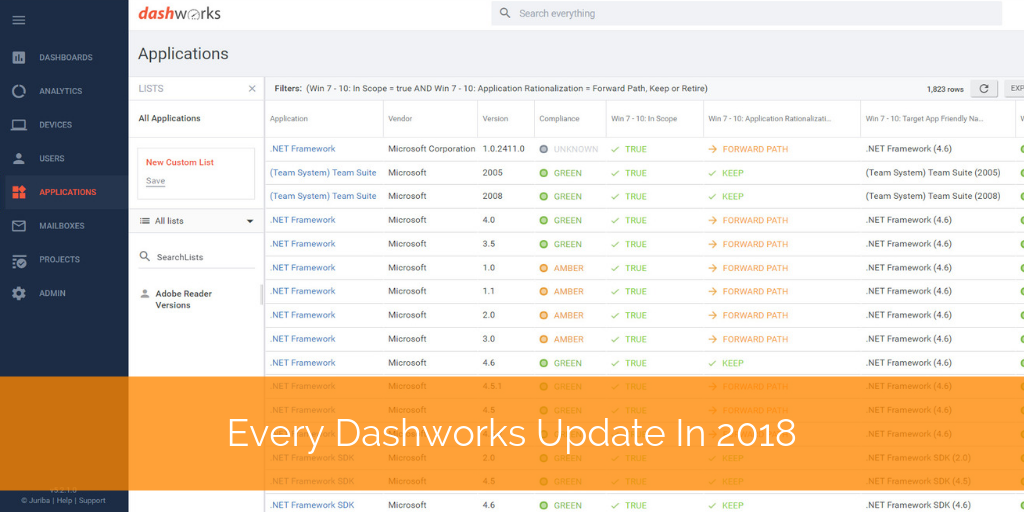Sort by Compliance column header
Screen dimensions: 1024x512
tap(559, 119)
